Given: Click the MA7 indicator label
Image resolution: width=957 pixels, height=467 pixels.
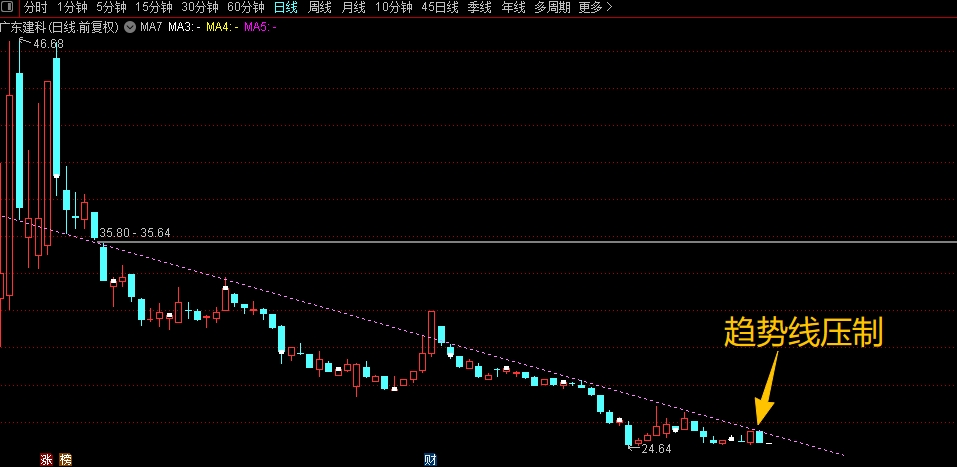Looking at the screenshot, I should click(151, 27).
